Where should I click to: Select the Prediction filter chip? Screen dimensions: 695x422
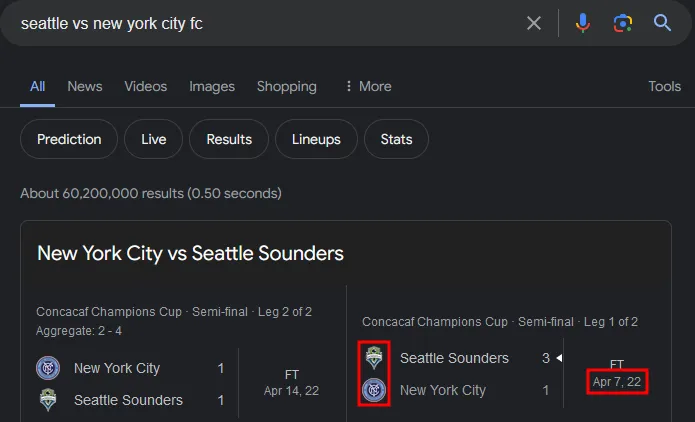pyautogui.click(x=69, y=139)
